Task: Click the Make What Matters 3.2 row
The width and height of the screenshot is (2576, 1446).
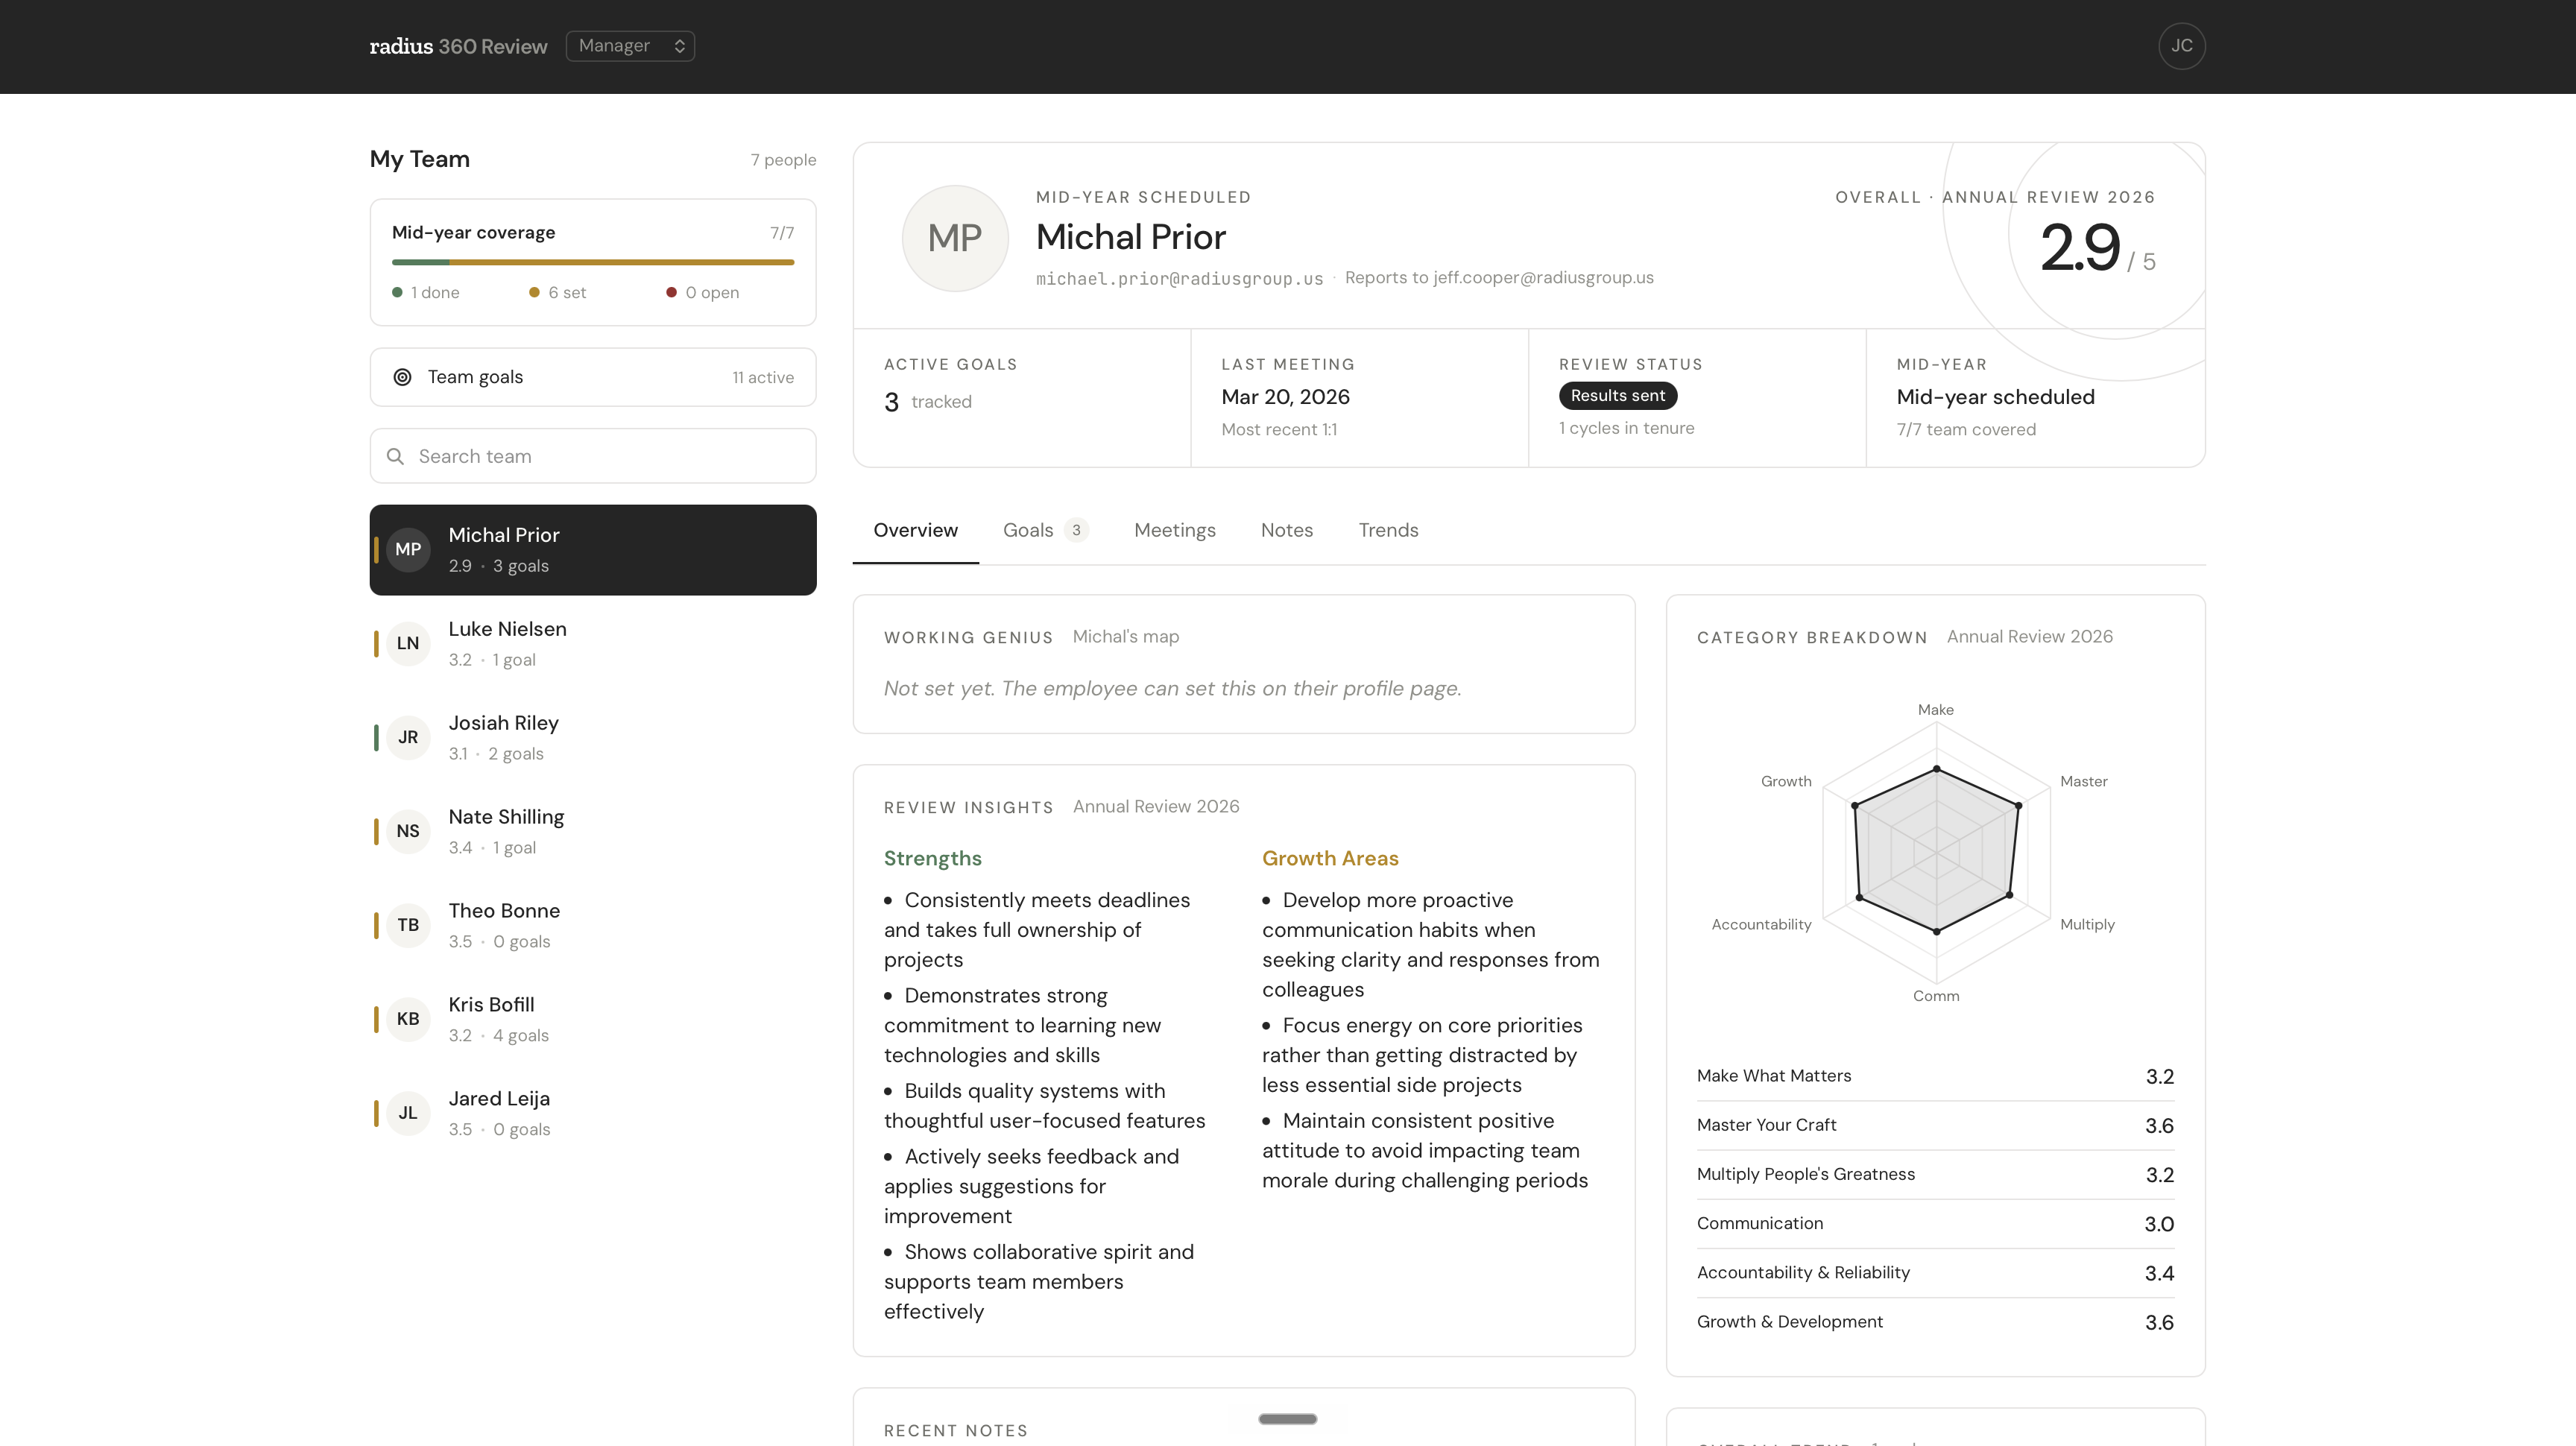Action: point(1935,1076)
